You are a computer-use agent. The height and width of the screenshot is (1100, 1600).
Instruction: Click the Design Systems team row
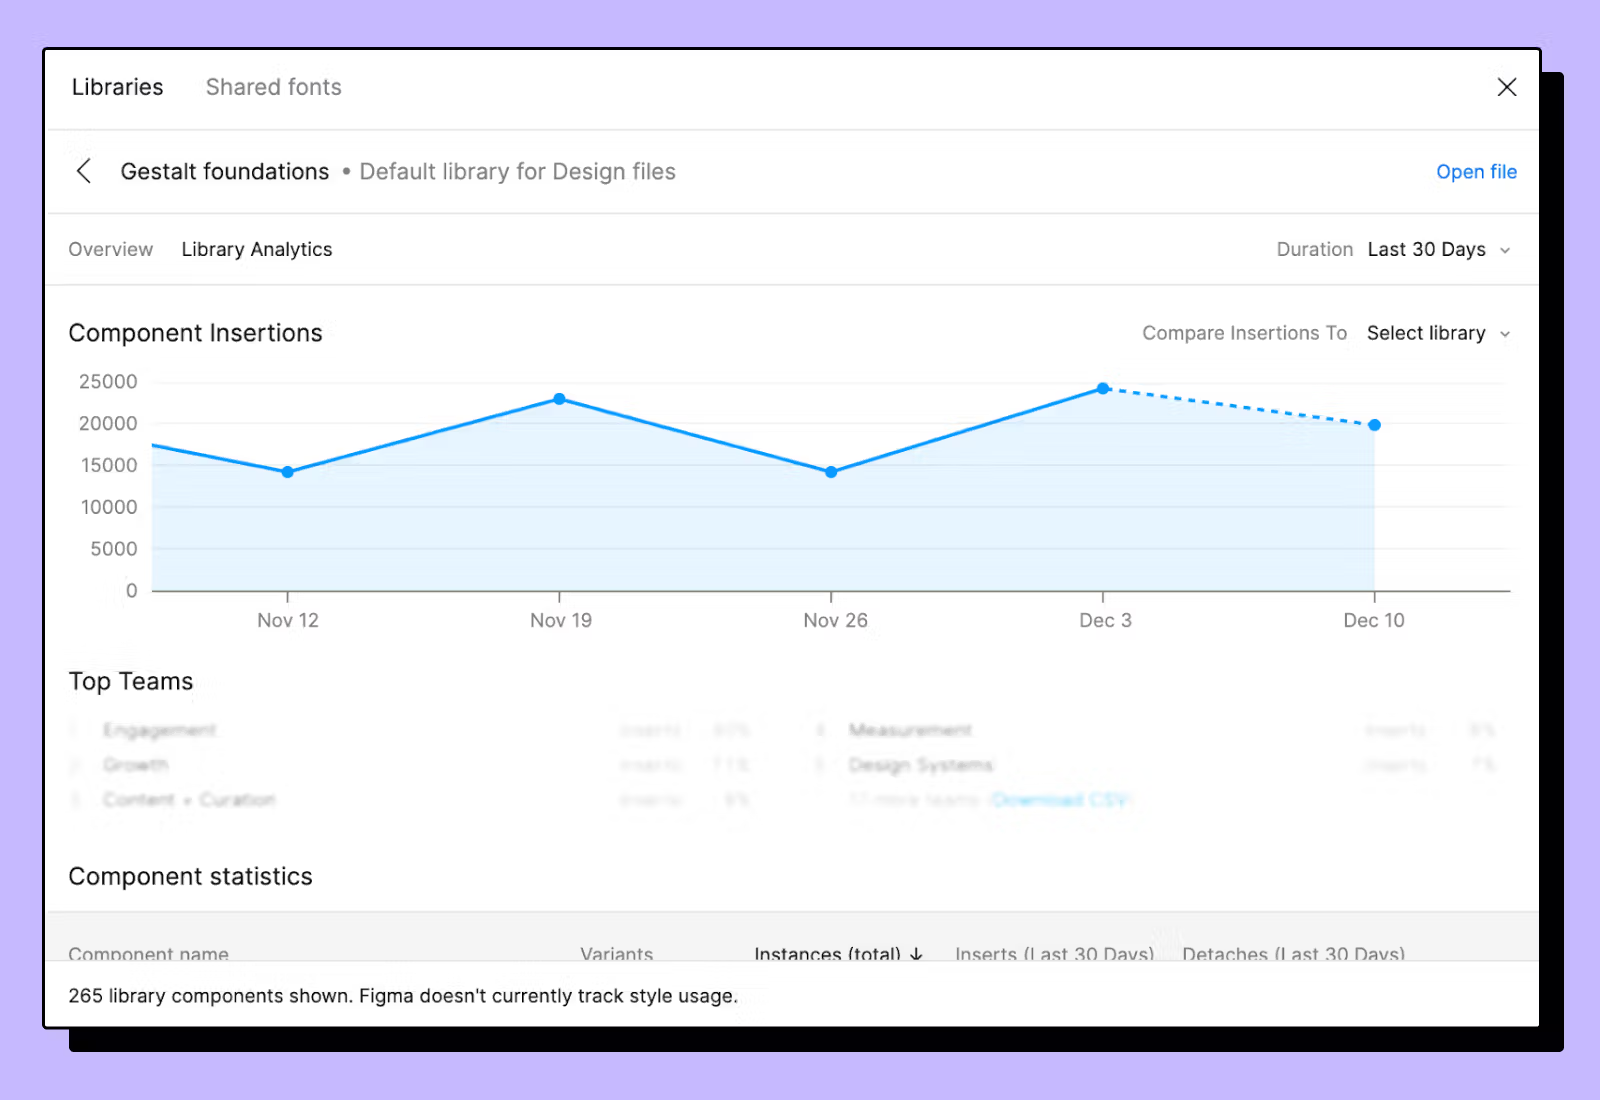(x=1157, y=765)
